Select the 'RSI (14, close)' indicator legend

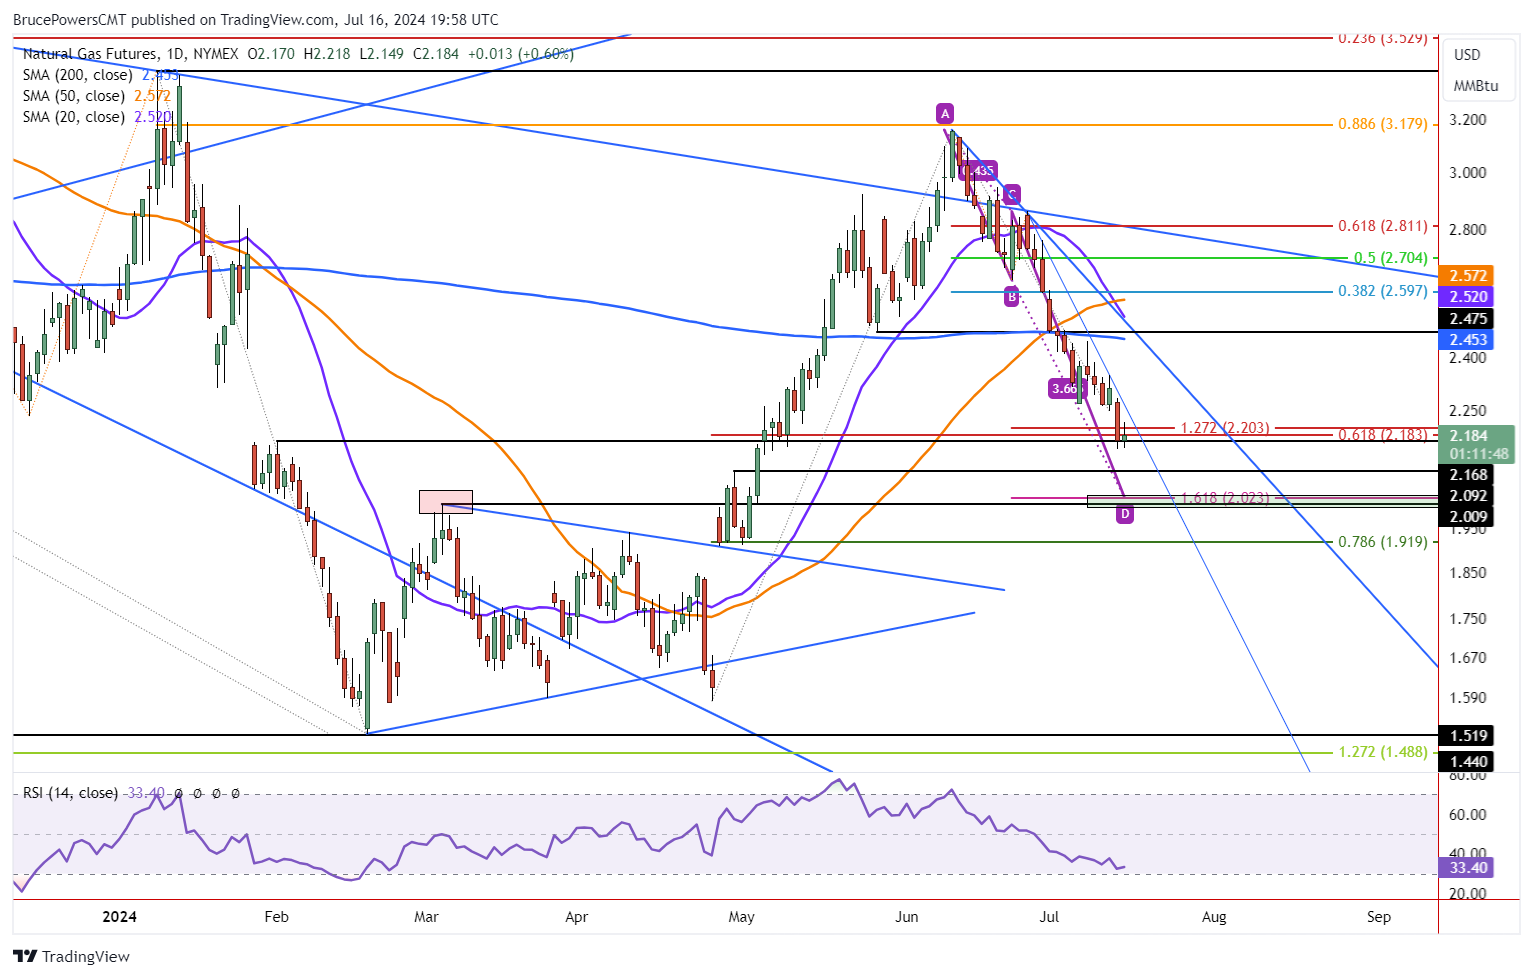(70, 793)
